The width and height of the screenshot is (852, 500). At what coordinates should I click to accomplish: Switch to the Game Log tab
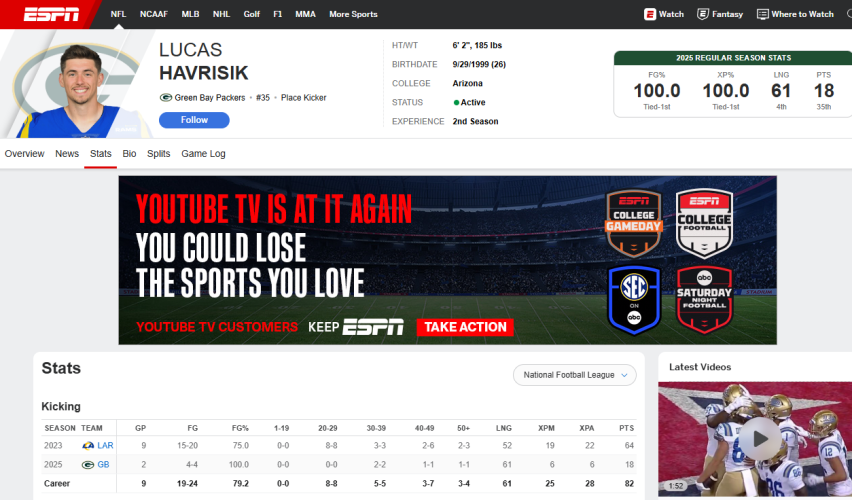click(203, 154)
